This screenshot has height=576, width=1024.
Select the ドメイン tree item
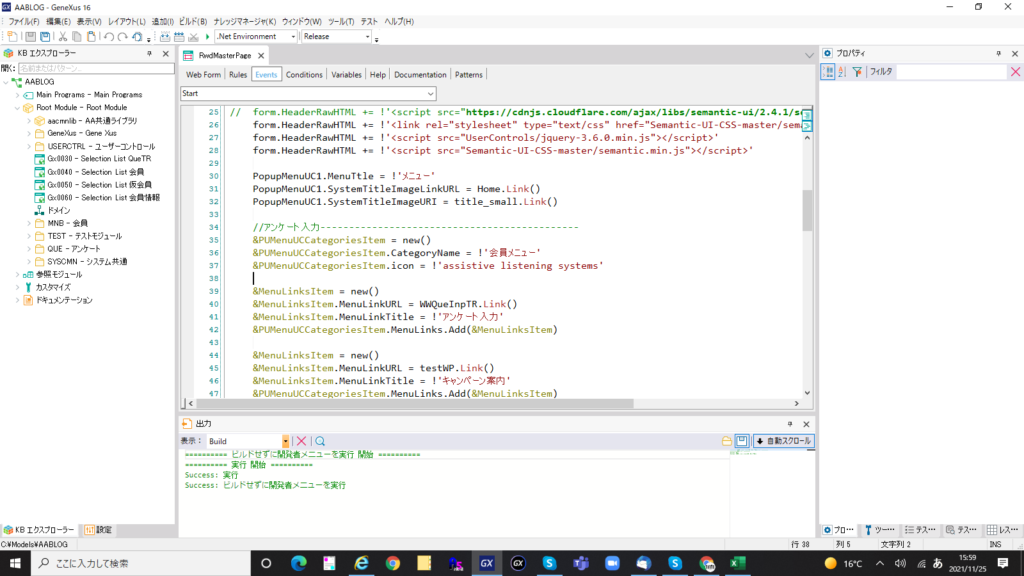tap(59, 210)
